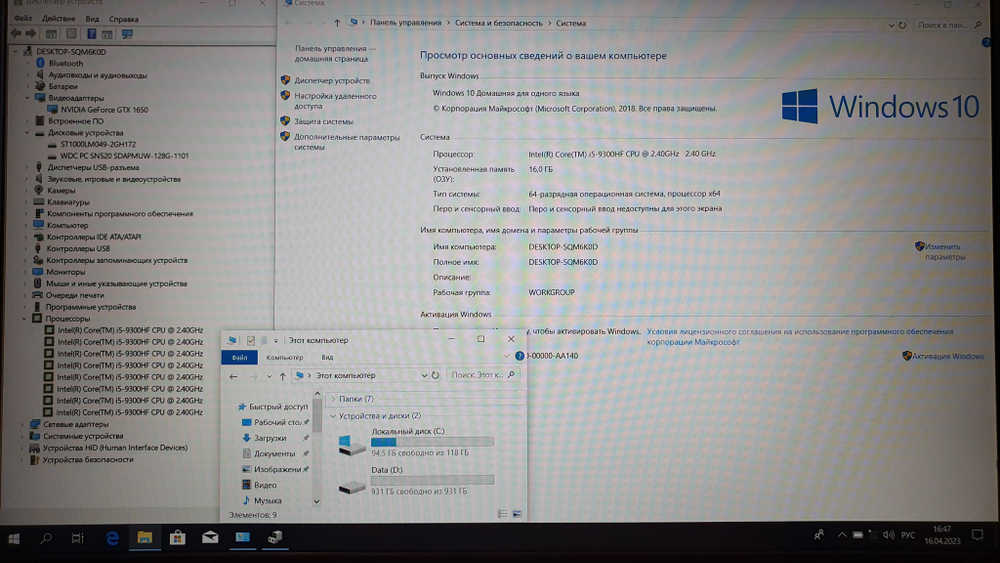
Task: Open Защита системы link
Action: tap(323, 121)
